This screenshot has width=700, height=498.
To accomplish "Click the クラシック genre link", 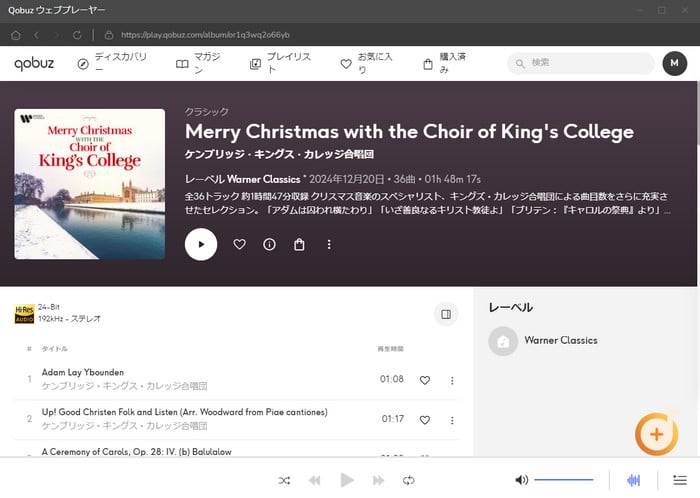I will click(x=207, y=112).
